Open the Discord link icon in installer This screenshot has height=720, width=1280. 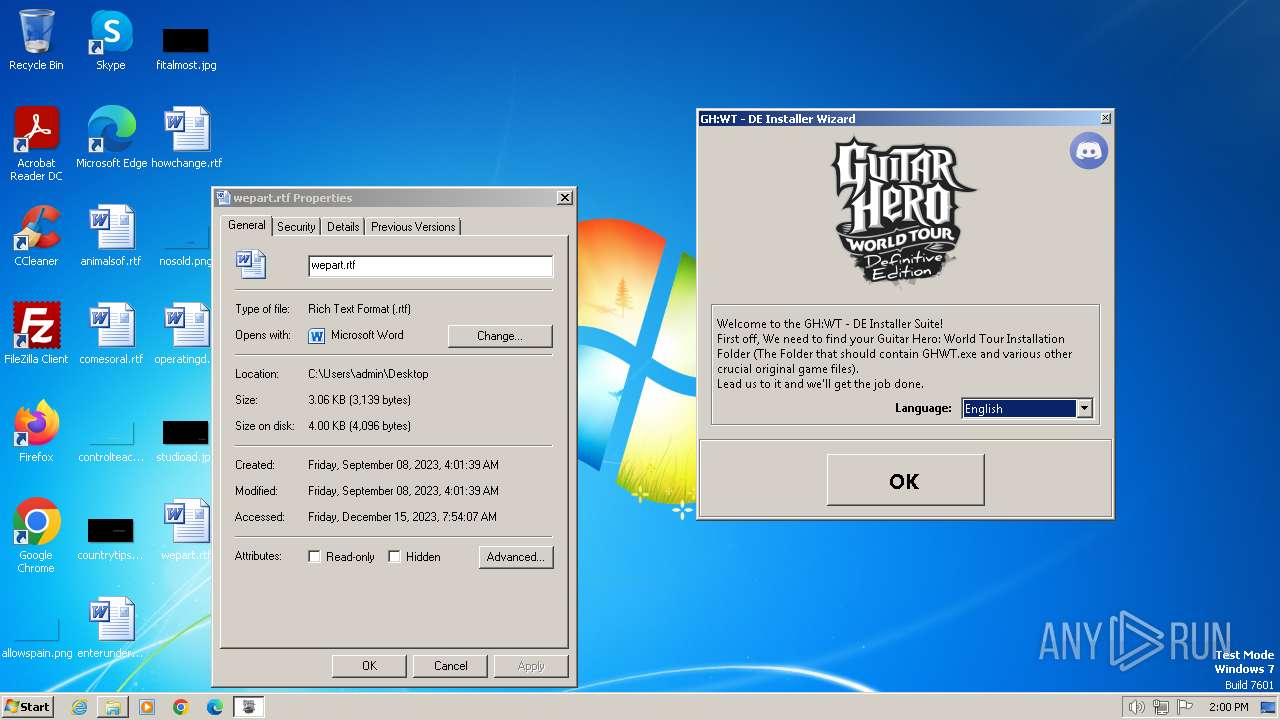coord(1089,151)
